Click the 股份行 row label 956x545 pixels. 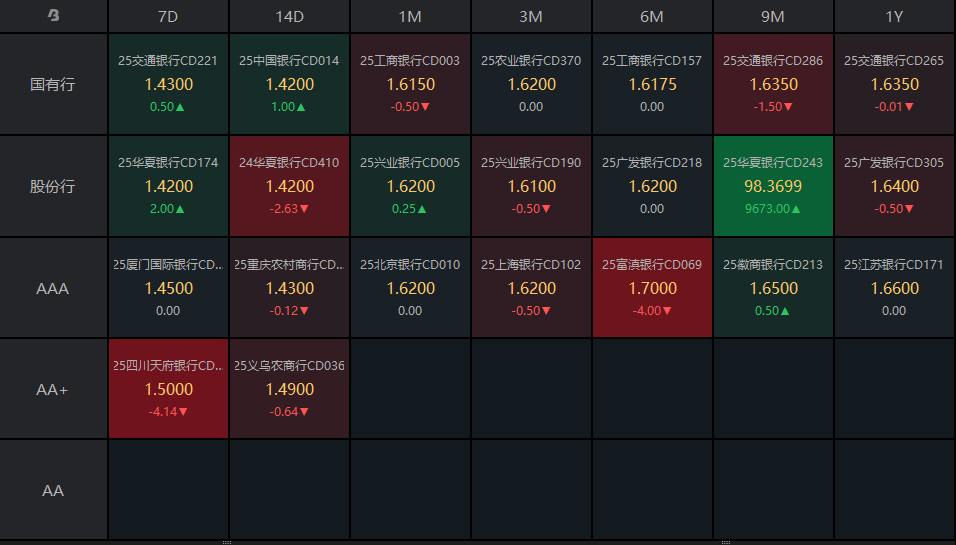tap(53, 186)
